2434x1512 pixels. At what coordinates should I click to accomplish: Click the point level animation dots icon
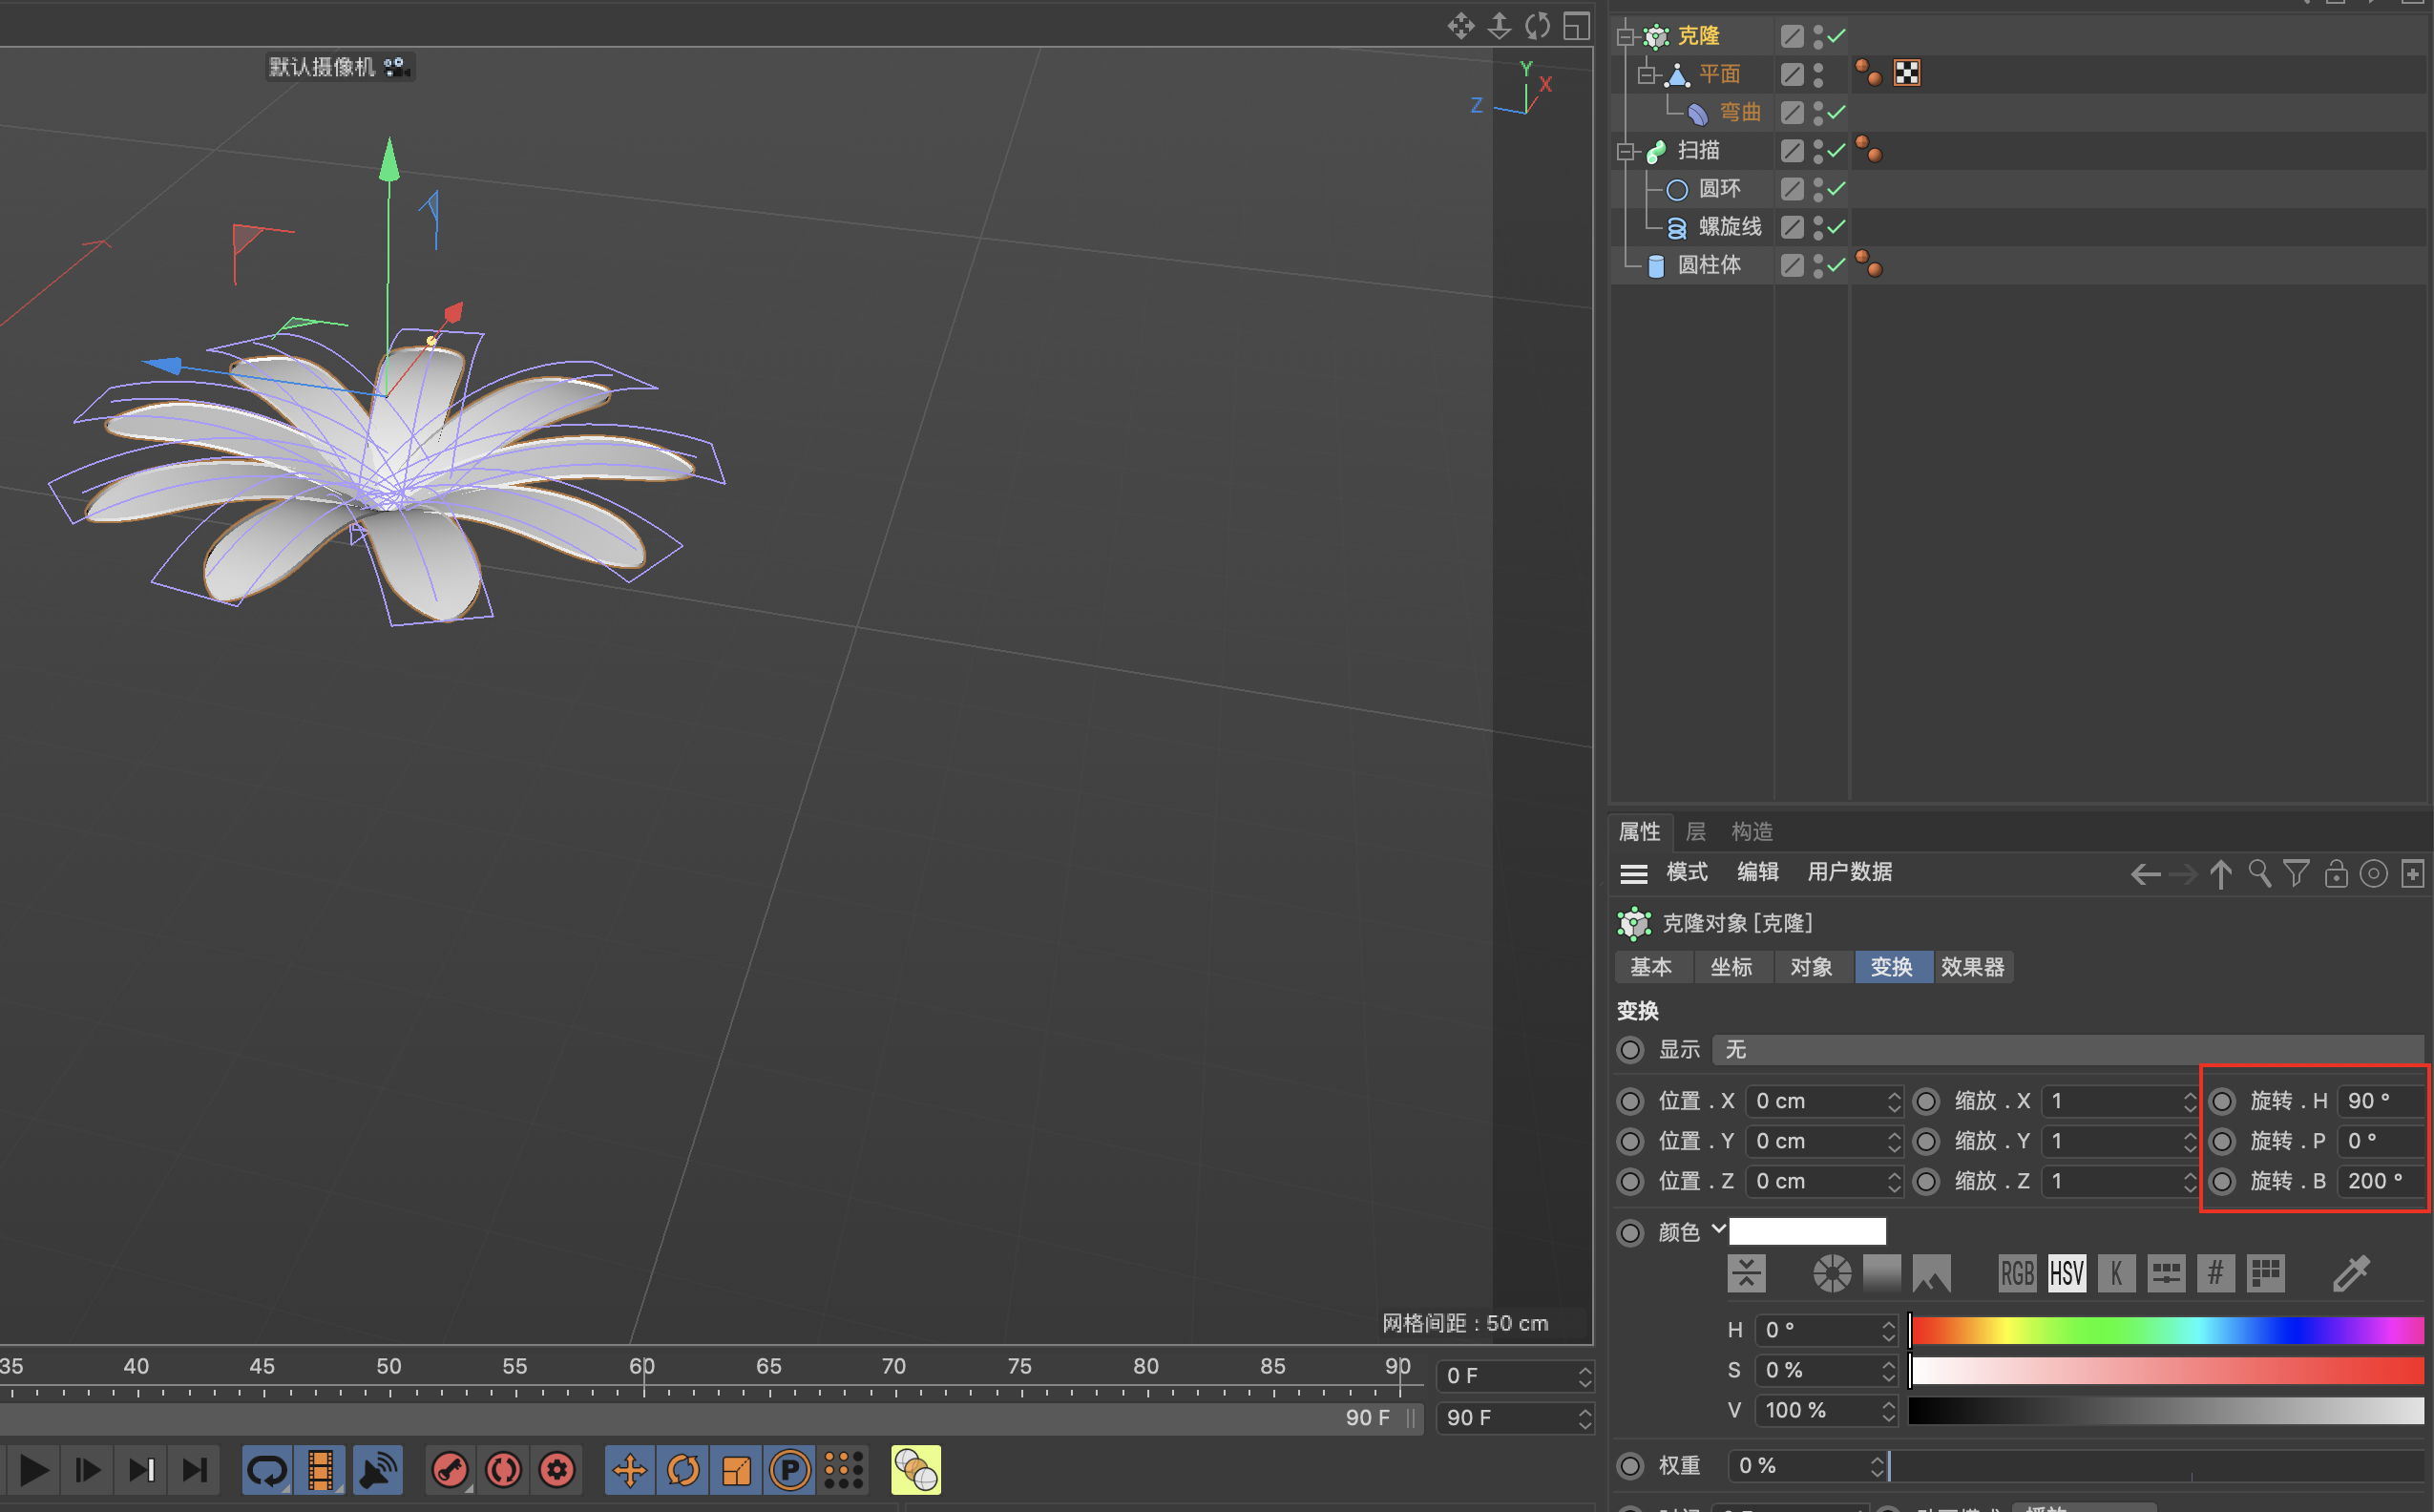[x=843, y=1470]
